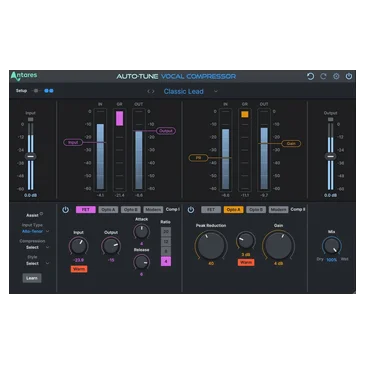Click the Release knob
This screenshot has height=365, width=365.
[141, 262]
